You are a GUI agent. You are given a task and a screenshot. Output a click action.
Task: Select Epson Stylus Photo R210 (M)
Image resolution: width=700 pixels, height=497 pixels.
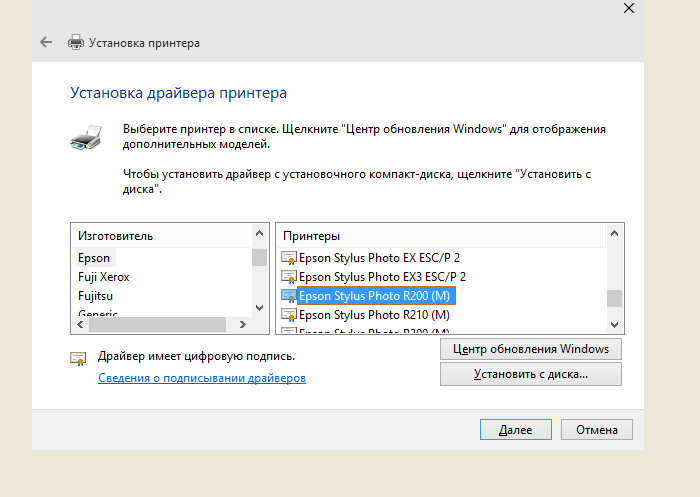(374, 315)
